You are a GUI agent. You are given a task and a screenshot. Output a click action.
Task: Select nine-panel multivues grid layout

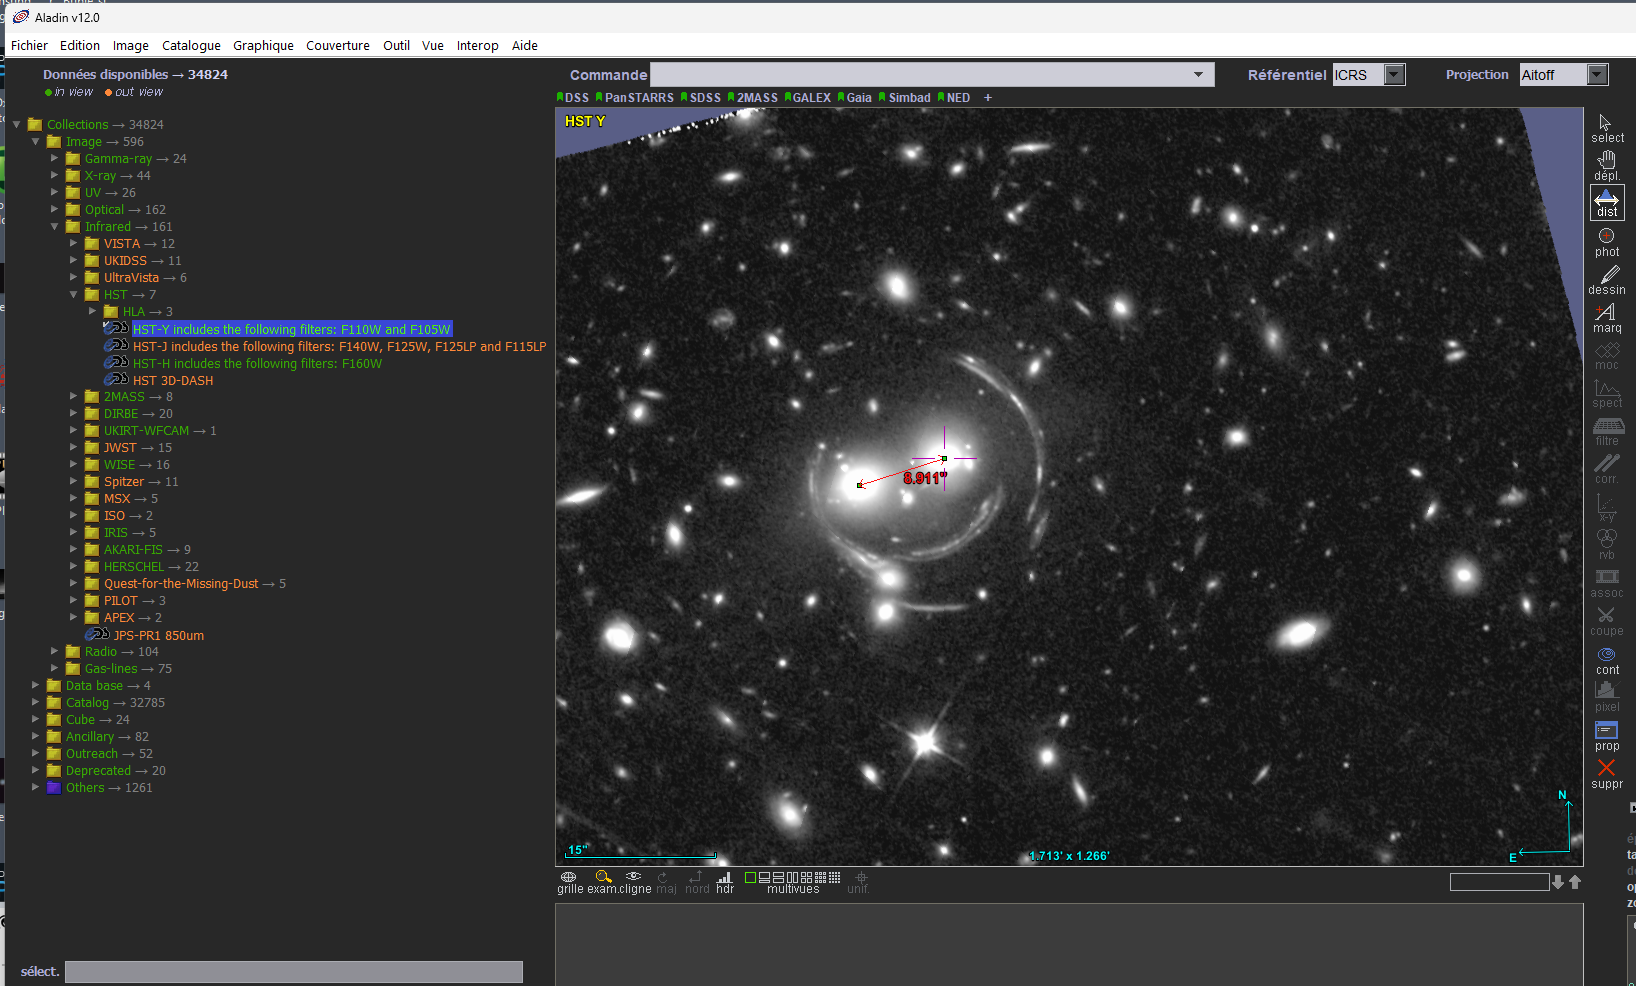[820, 877]
